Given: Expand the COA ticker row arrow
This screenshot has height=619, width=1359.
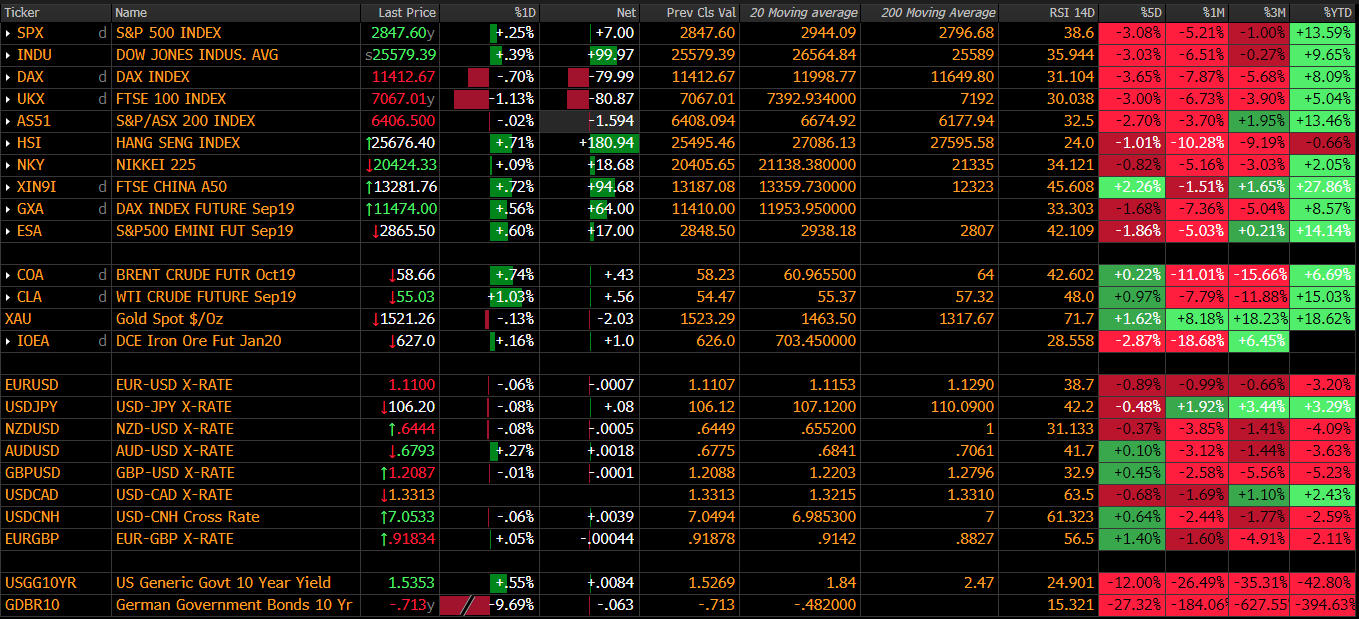Looking at the screenshot, I should click(8, 275).
